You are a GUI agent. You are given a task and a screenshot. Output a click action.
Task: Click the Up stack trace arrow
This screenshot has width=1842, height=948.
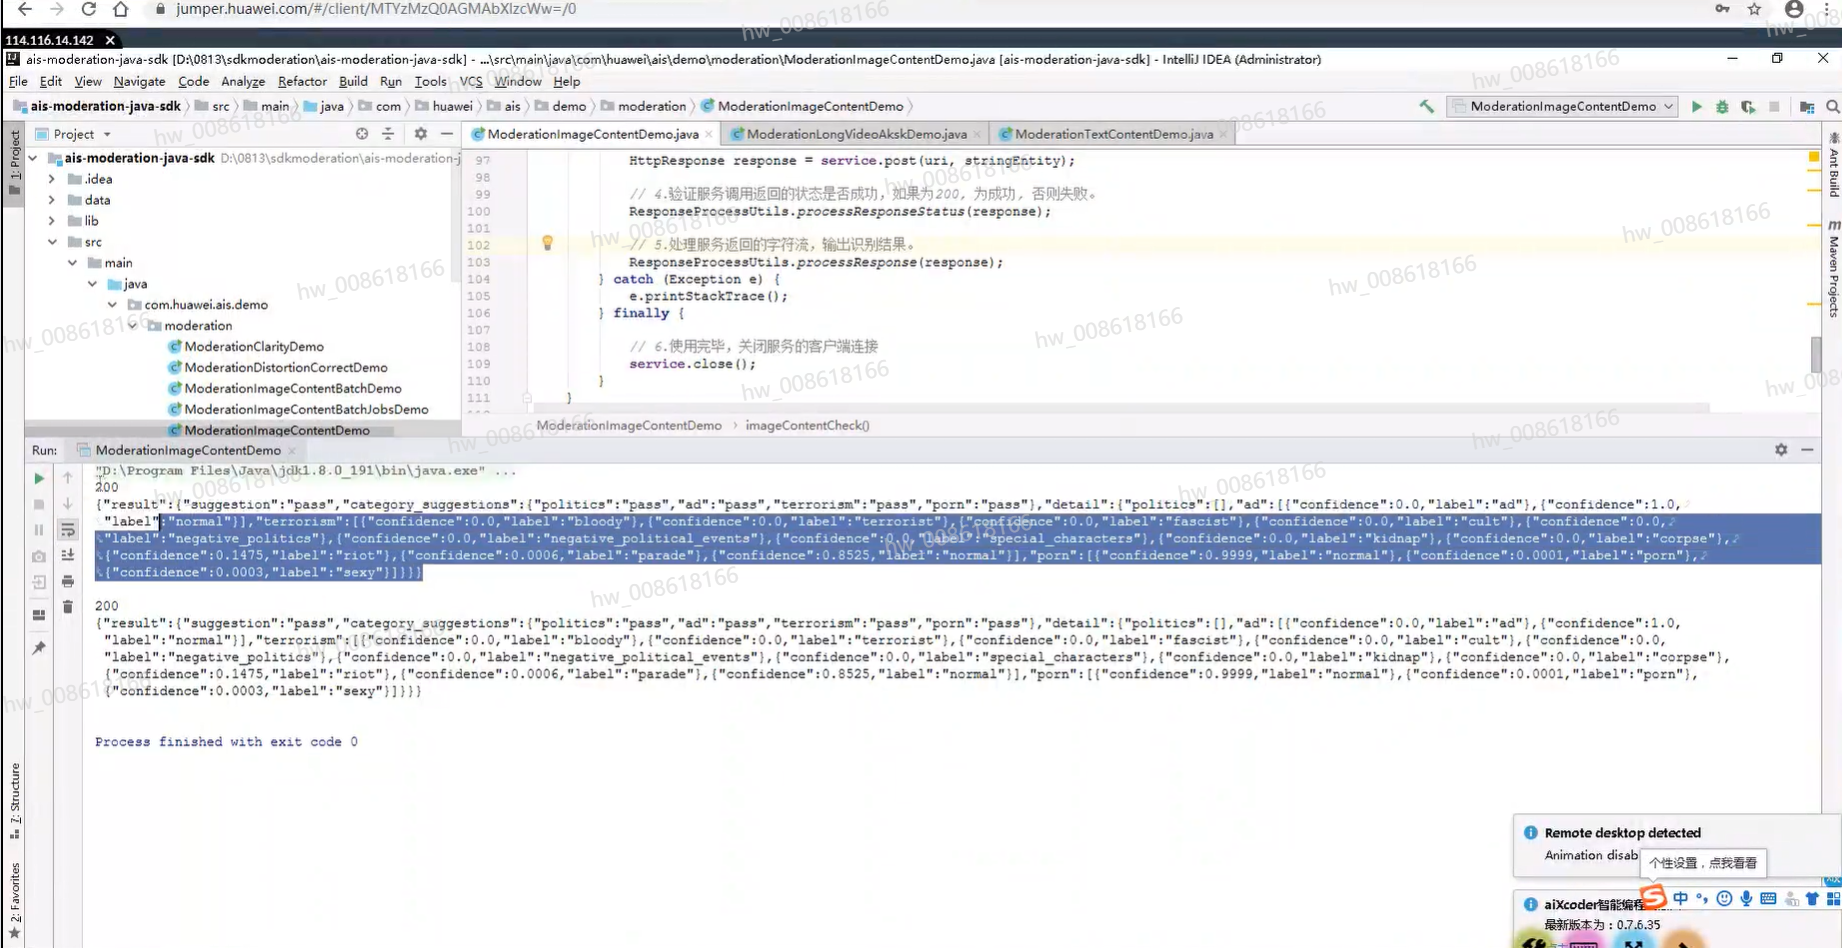pos(68,478)
